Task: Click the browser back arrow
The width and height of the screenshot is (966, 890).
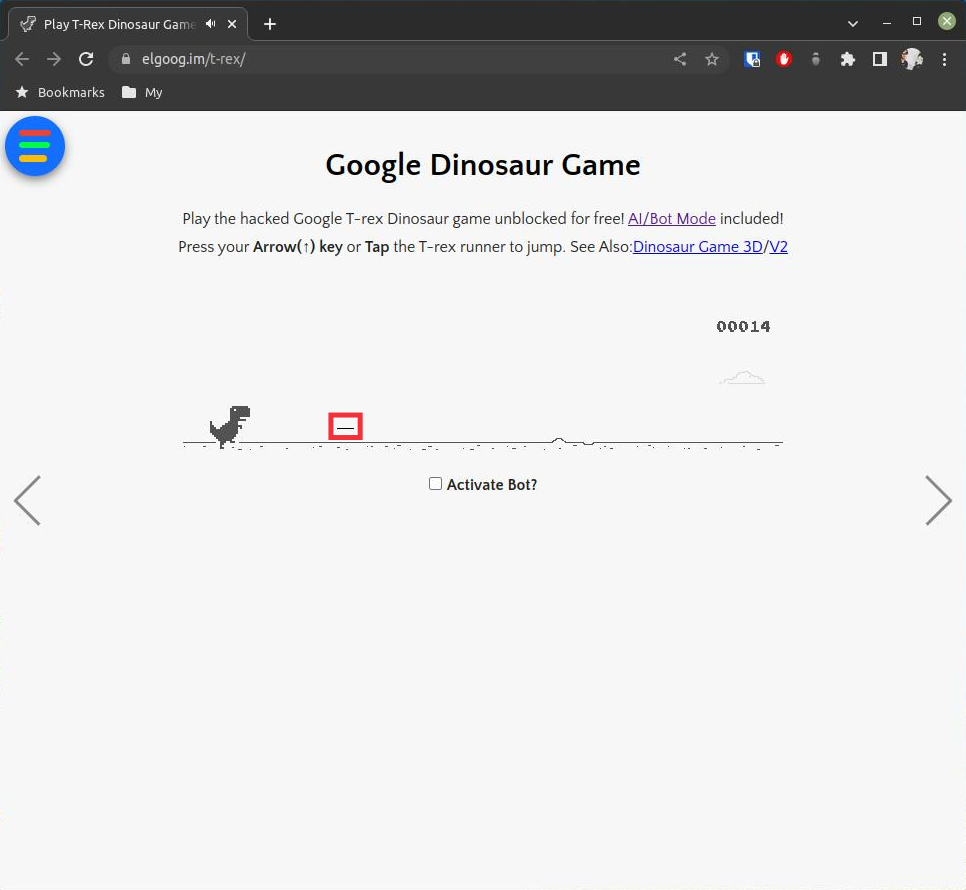Action: [x=22, y=59]
